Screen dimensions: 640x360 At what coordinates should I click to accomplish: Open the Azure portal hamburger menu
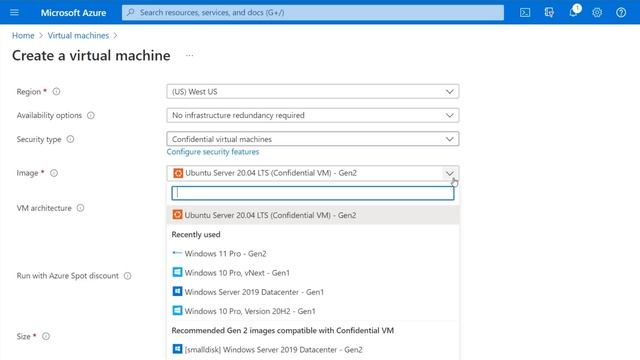[14, 12]
